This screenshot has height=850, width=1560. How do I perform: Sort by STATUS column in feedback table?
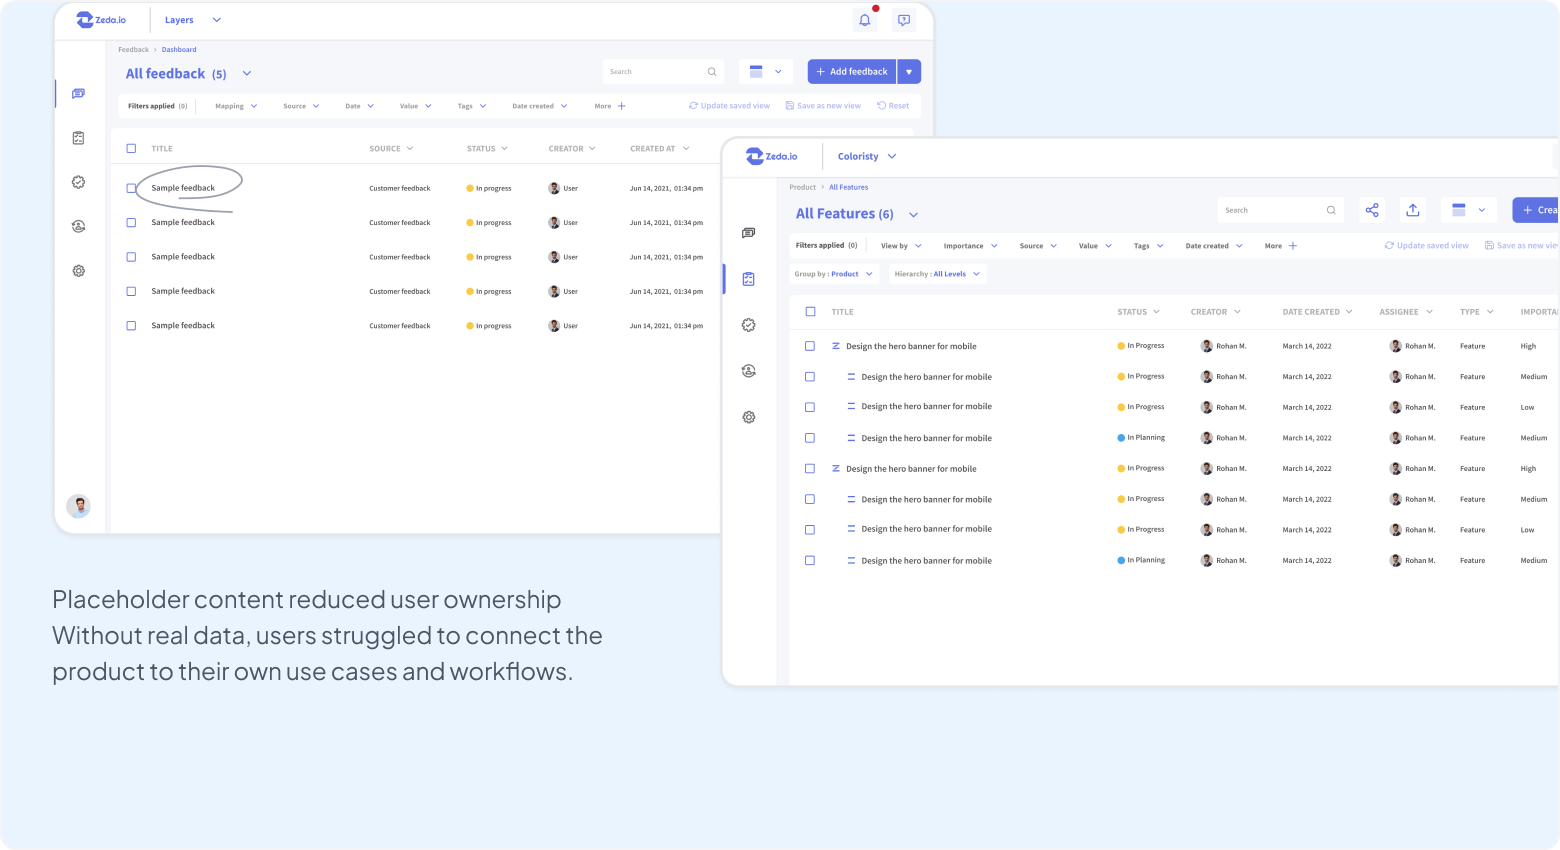point(487,149)
